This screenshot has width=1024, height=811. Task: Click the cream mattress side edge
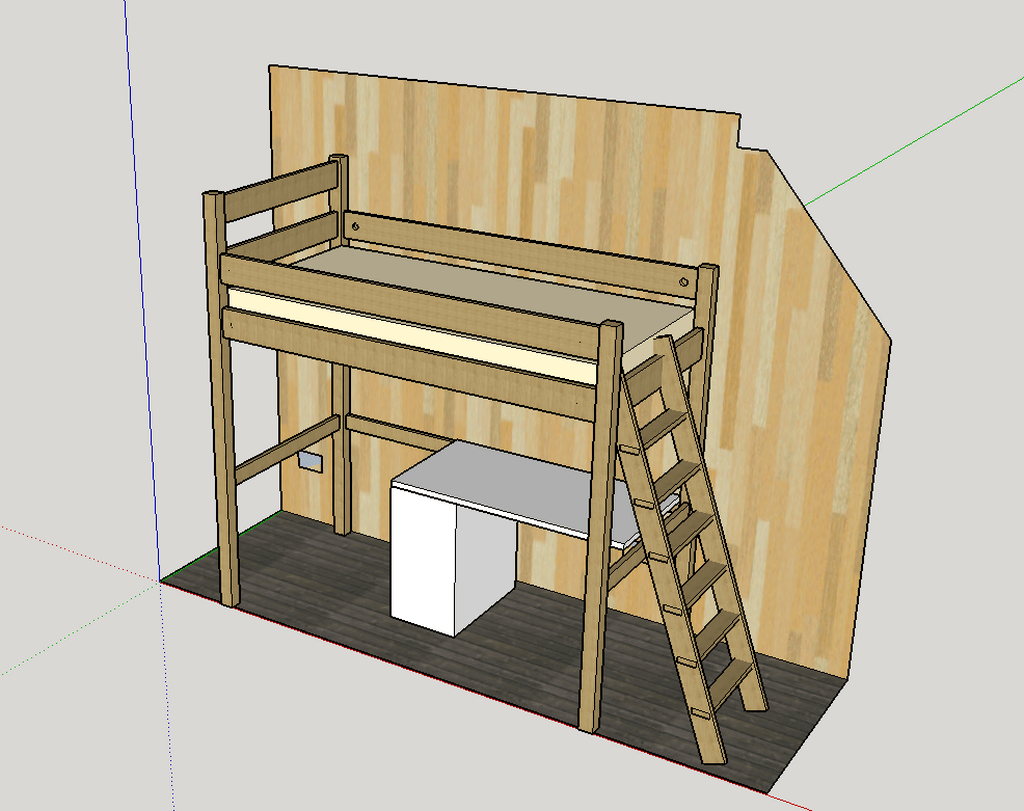410,334
